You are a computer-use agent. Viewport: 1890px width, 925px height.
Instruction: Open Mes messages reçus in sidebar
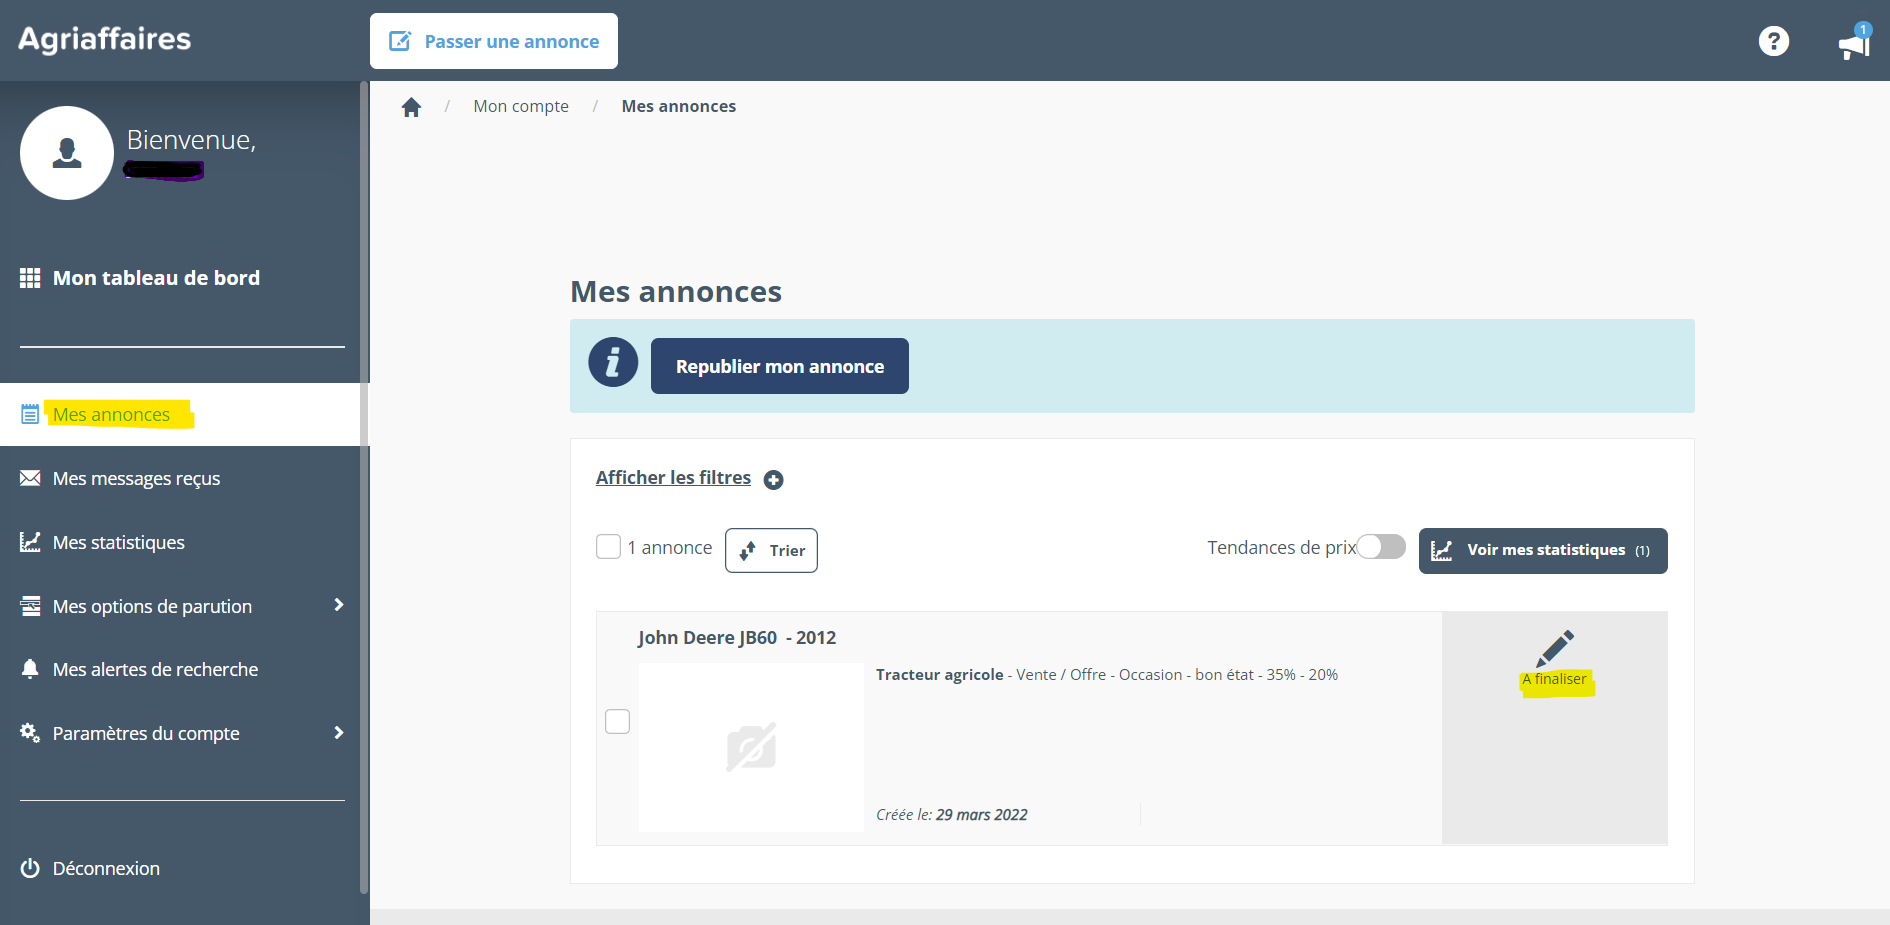tap(136, 479)
